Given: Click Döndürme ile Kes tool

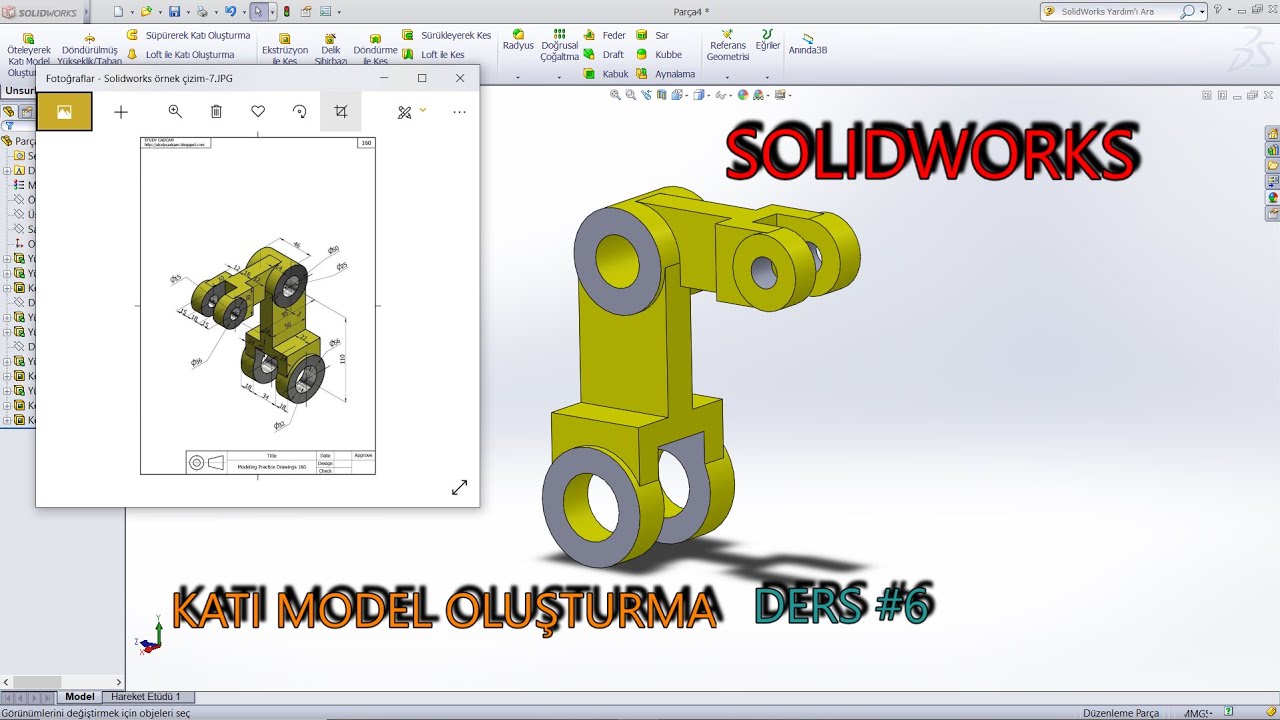Looking at the screenshot, I should tap(376, 50).
